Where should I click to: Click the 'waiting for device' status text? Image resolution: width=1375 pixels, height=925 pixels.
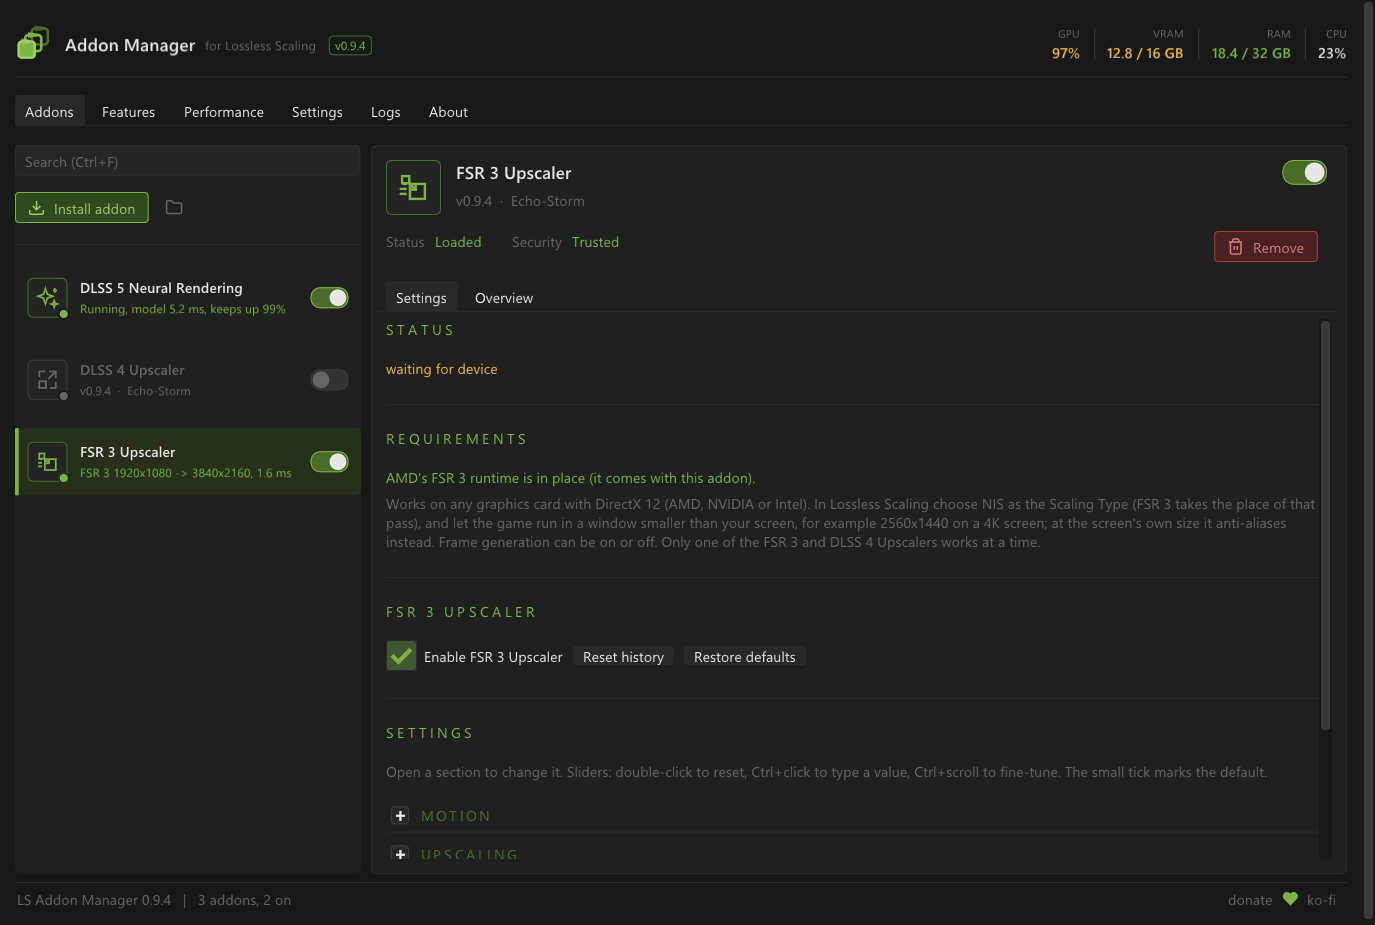441,369
